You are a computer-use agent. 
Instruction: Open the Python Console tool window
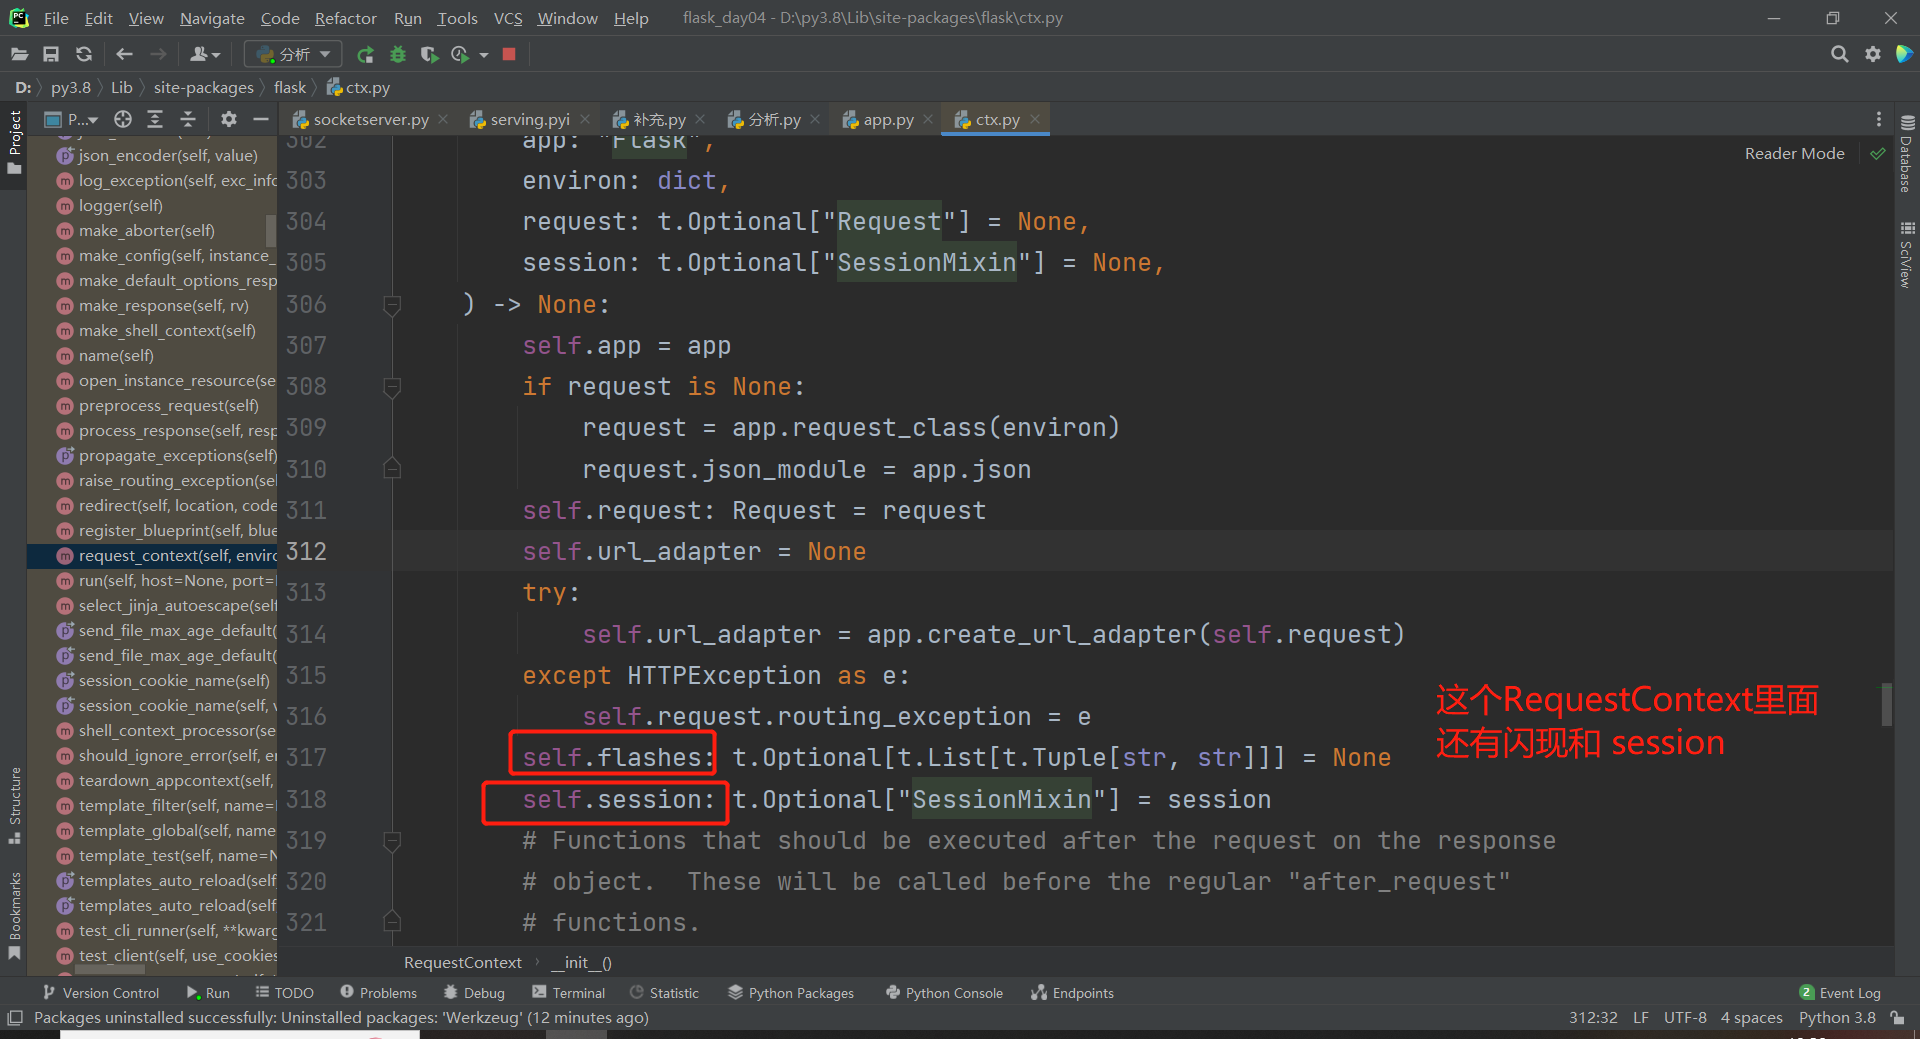pyautogui.click(x=944, y=993)
